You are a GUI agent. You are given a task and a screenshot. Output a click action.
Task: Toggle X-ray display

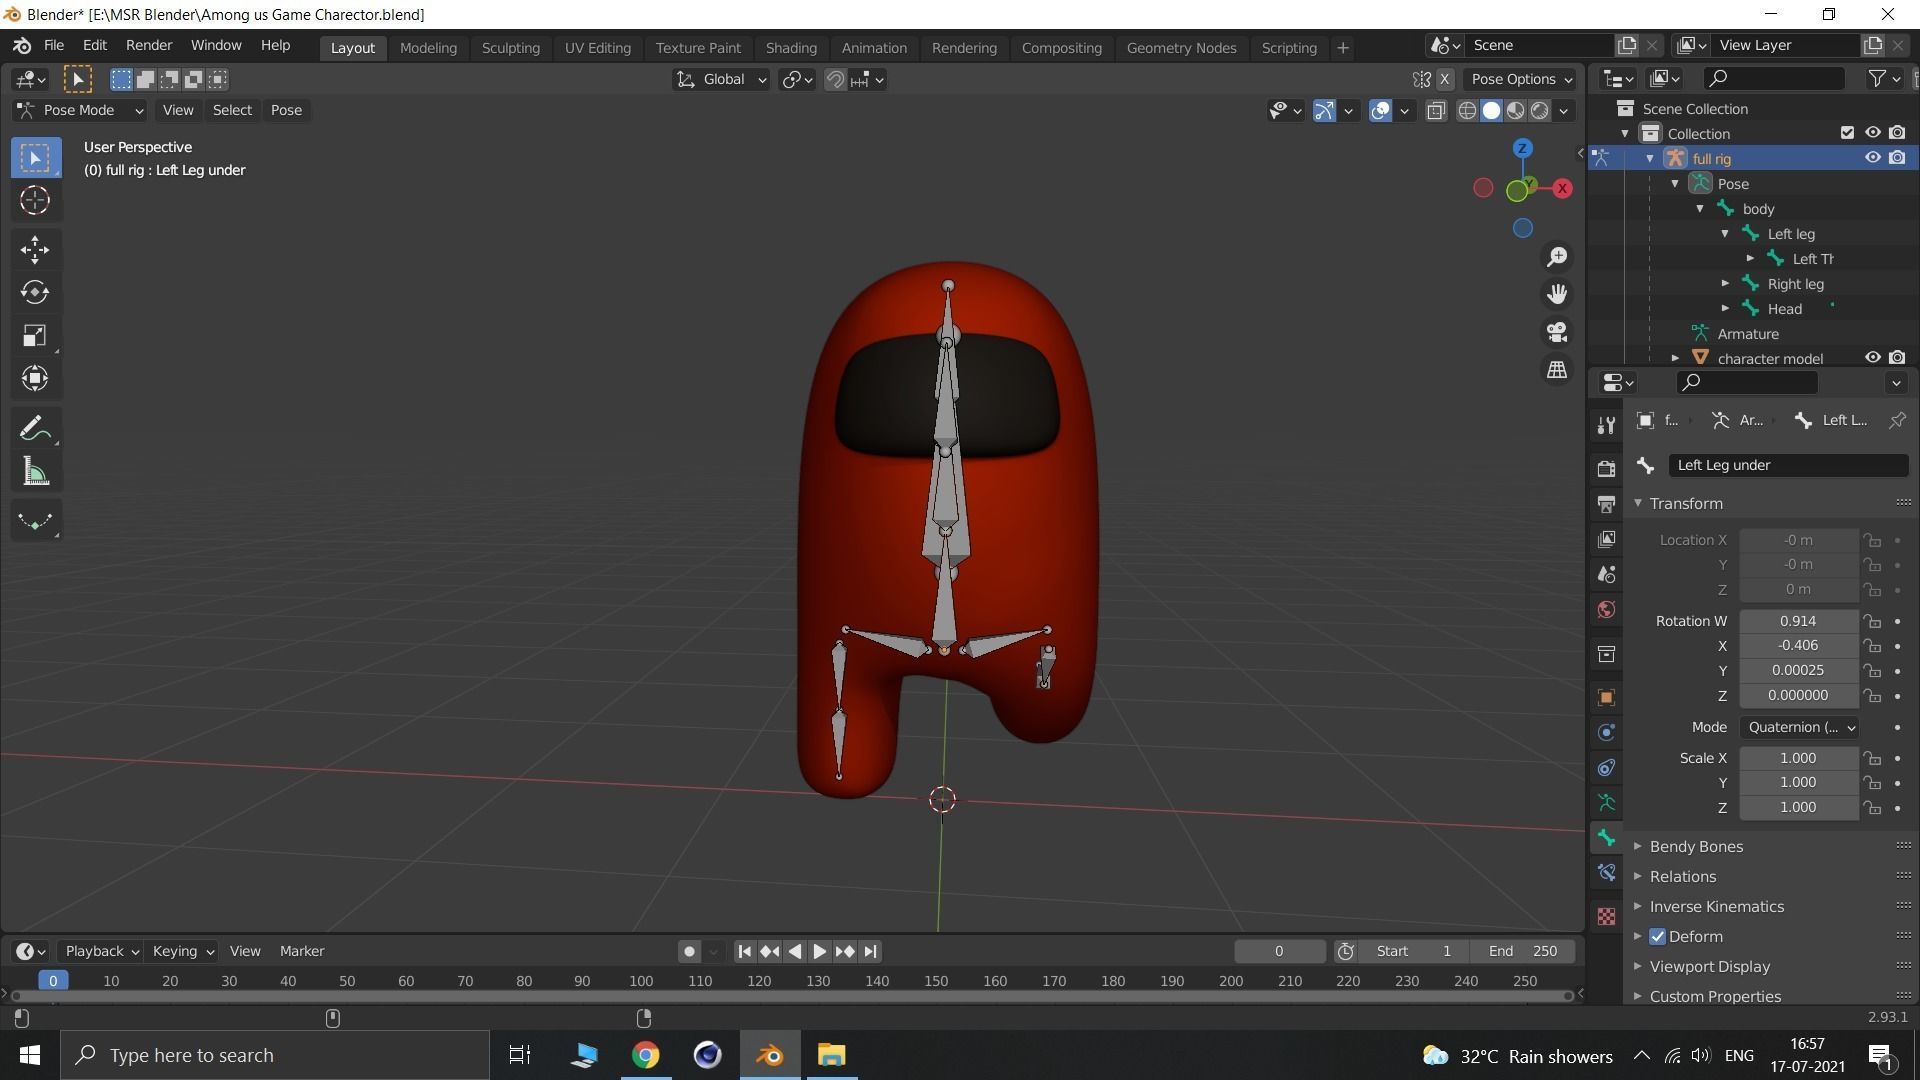pos(1436,110)
